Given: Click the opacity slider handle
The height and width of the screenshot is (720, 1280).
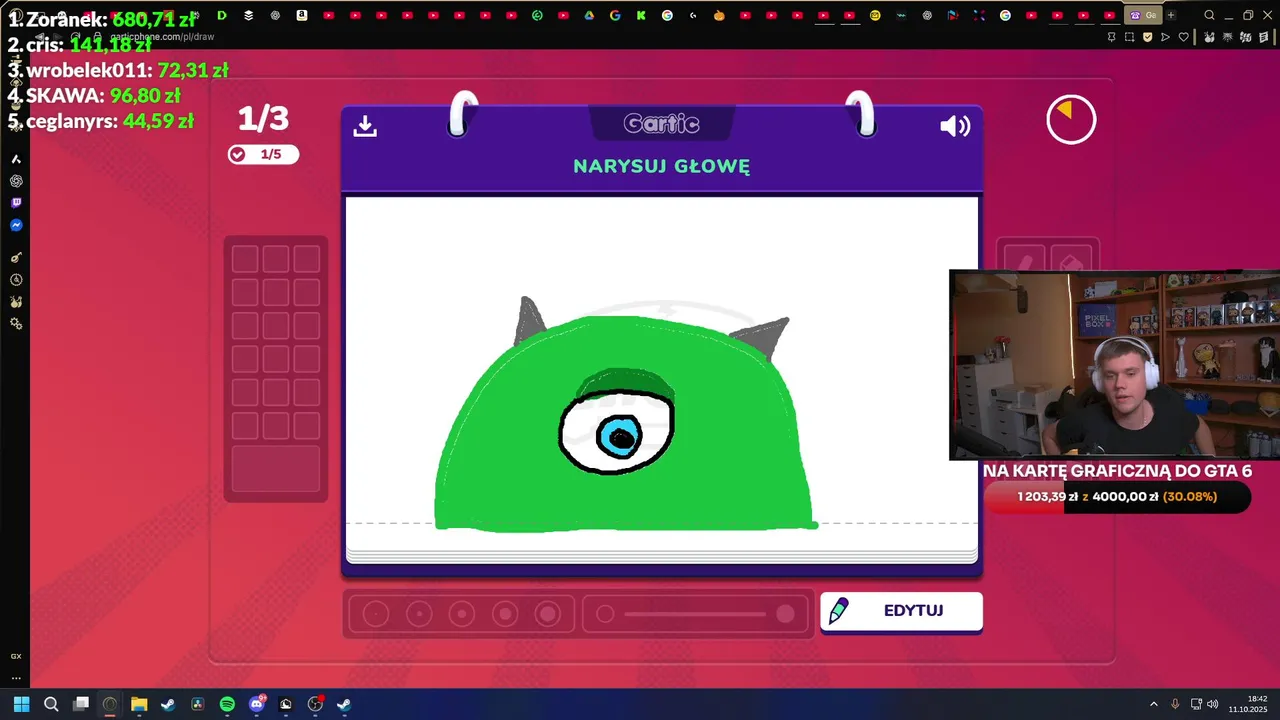Looking at the screenshot, I should [785, 614].
